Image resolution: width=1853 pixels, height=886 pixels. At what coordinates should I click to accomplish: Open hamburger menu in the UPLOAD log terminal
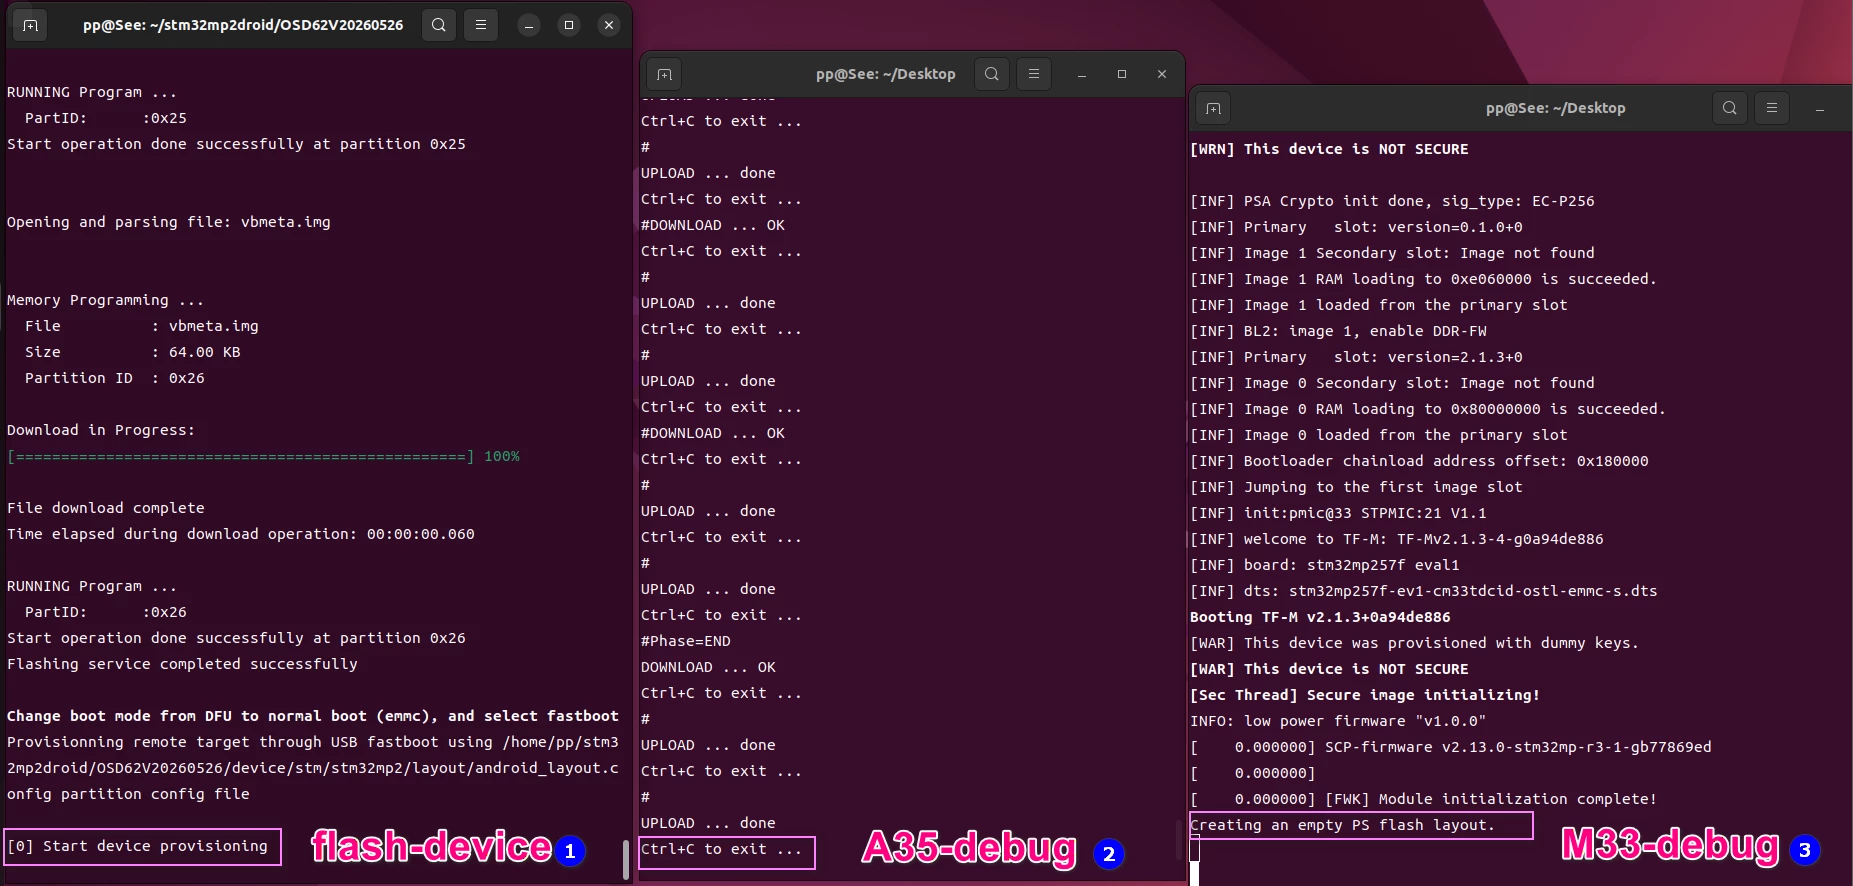click(x=1034, y=74)
